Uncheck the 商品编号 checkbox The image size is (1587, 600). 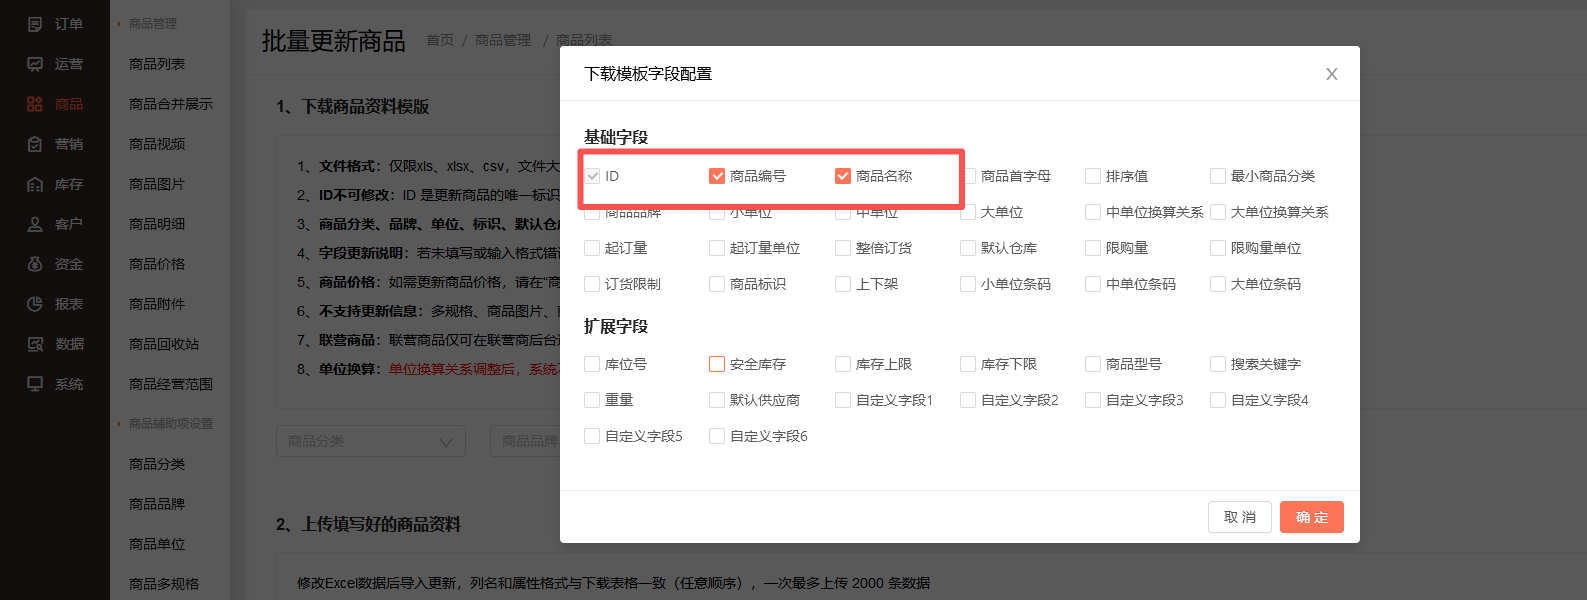point(717,176)
